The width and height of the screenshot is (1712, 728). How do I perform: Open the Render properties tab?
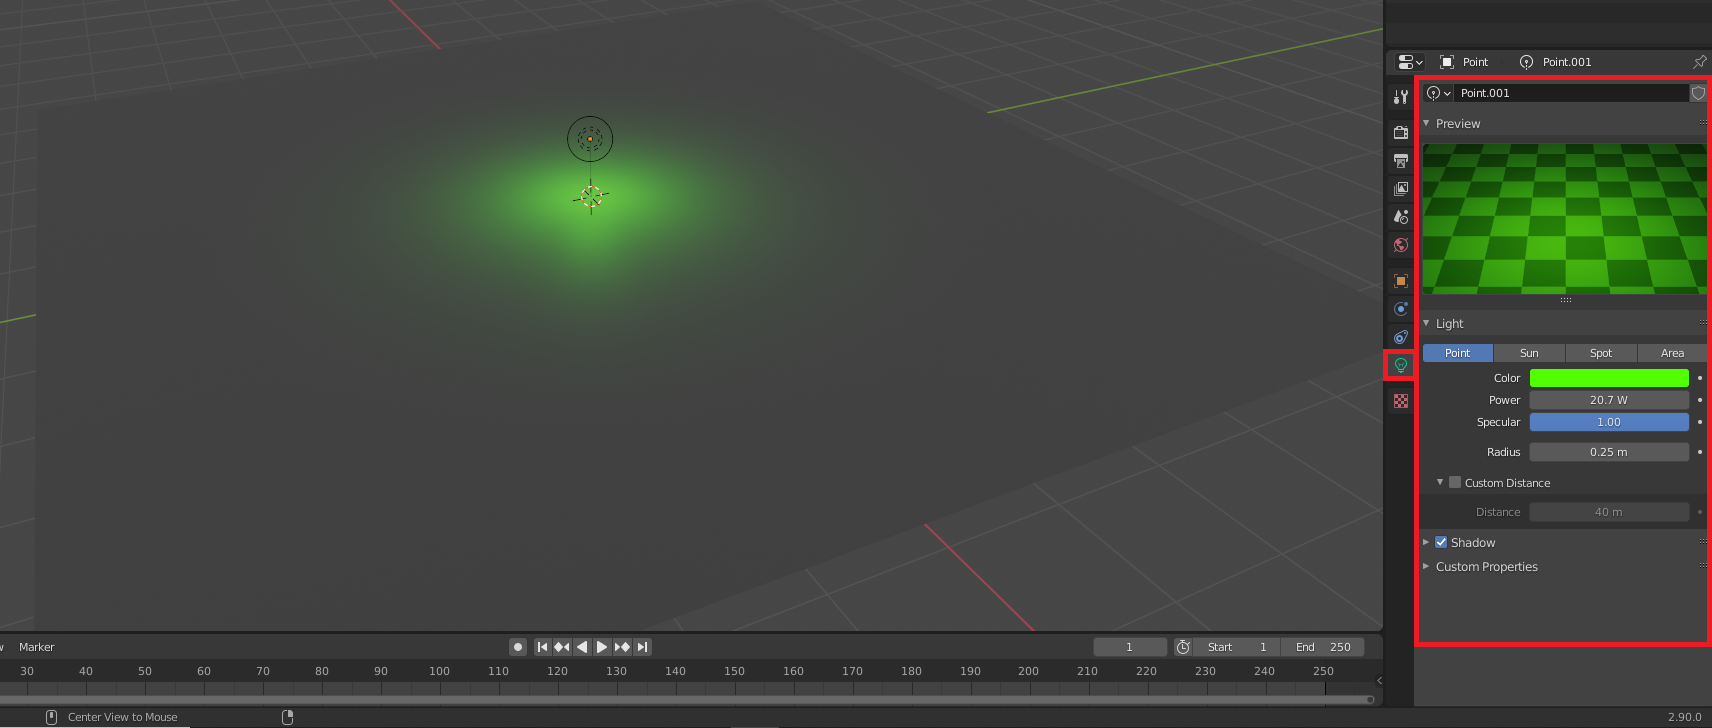(x=1401, y=132)
